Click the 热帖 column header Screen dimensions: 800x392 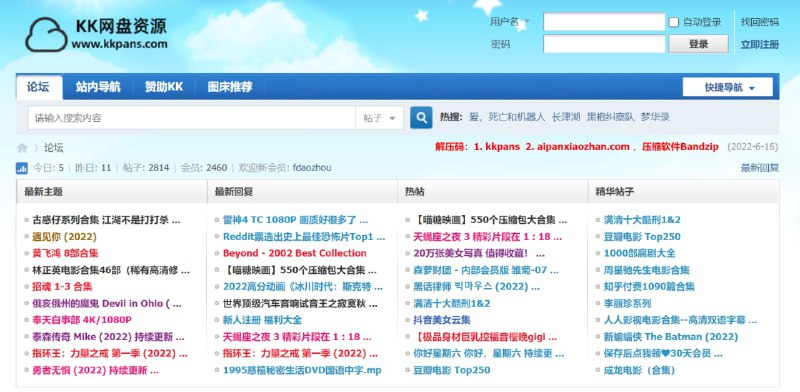click(414, 192)
